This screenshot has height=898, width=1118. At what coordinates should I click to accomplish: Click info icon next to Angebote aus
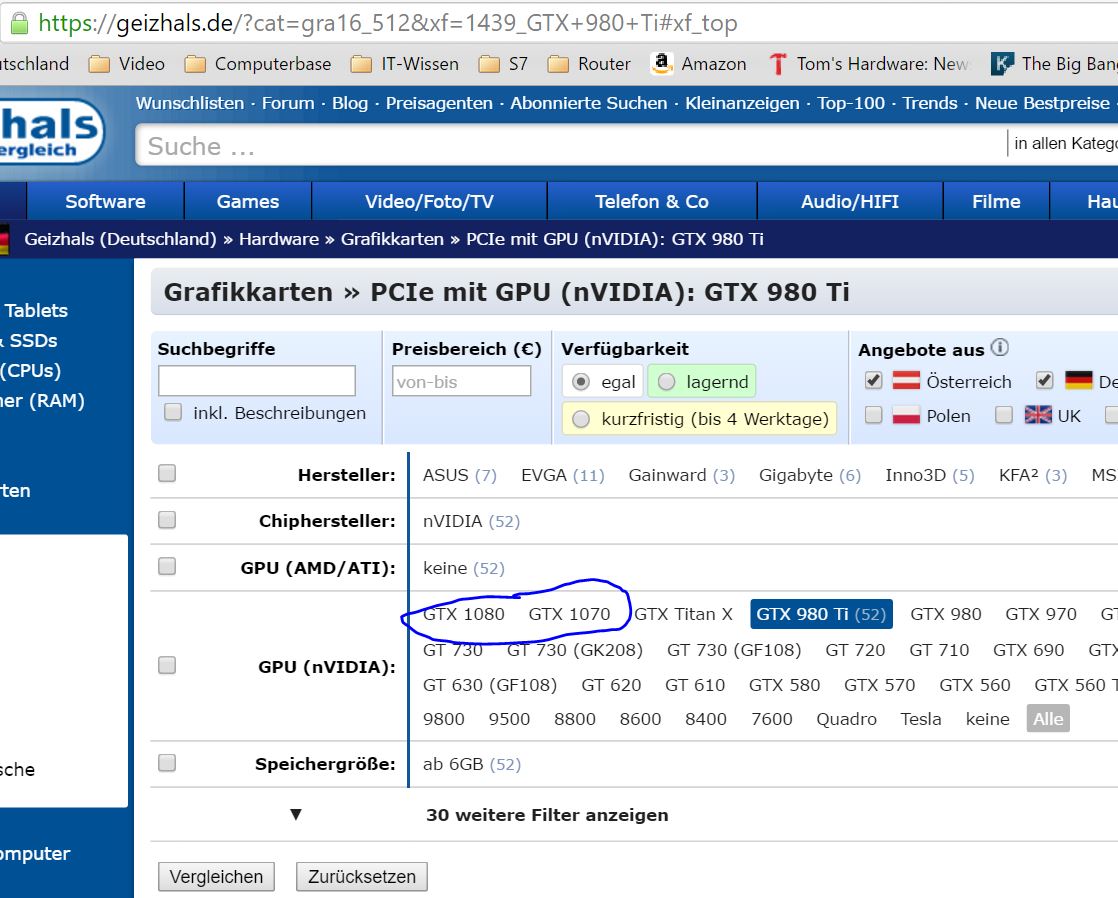point(1000,347)
